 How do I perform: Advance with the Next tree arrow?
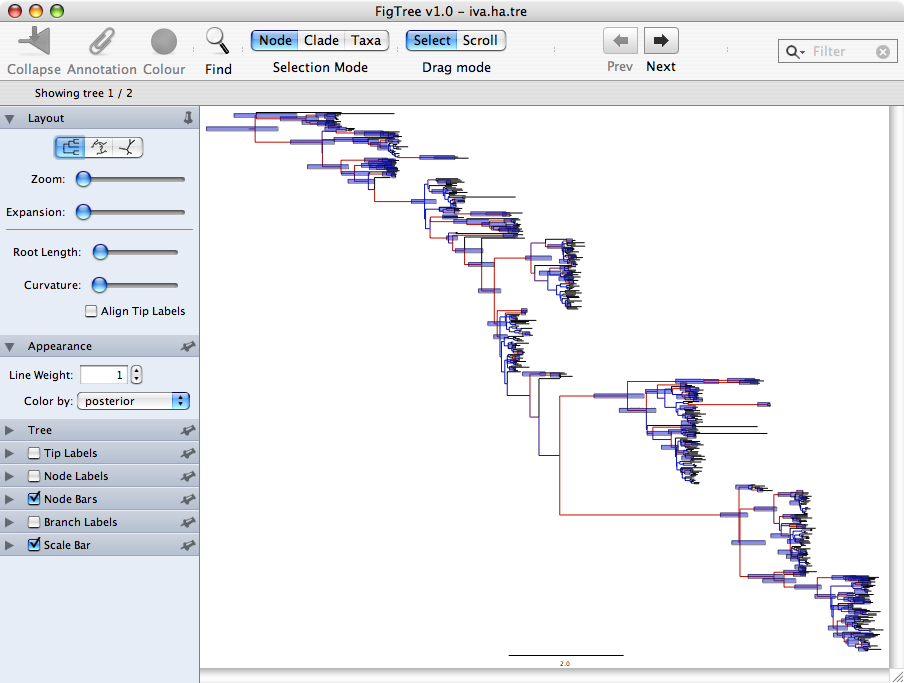pos(661,41)
